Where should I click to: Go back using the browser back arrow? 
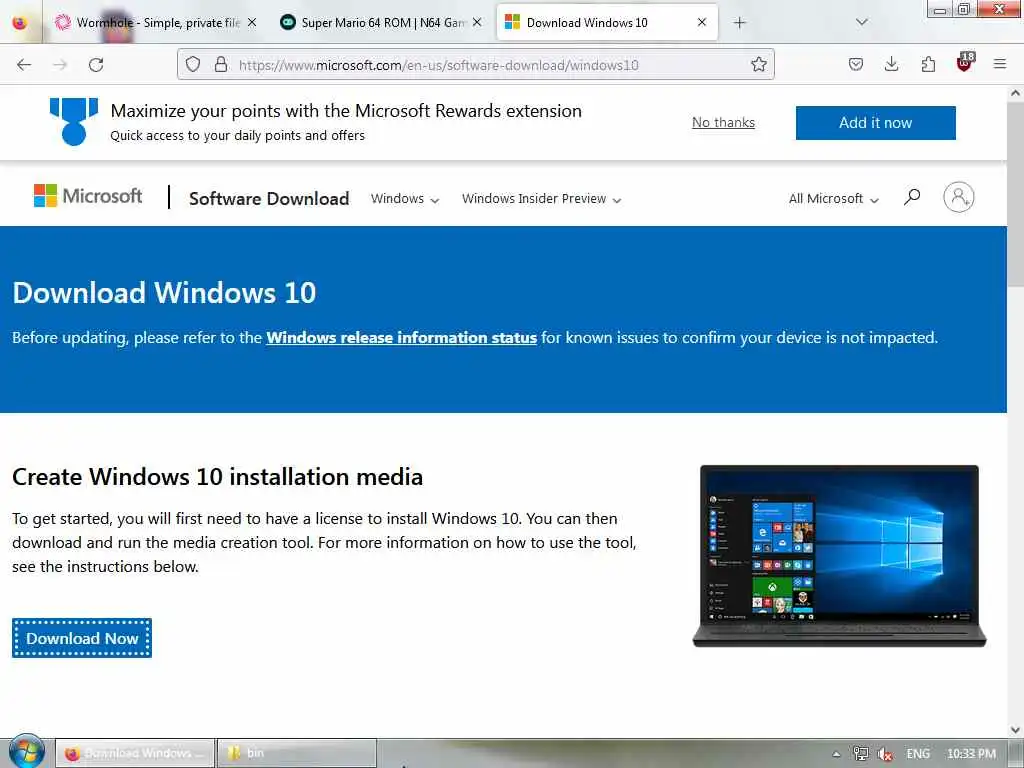point(24,65)
